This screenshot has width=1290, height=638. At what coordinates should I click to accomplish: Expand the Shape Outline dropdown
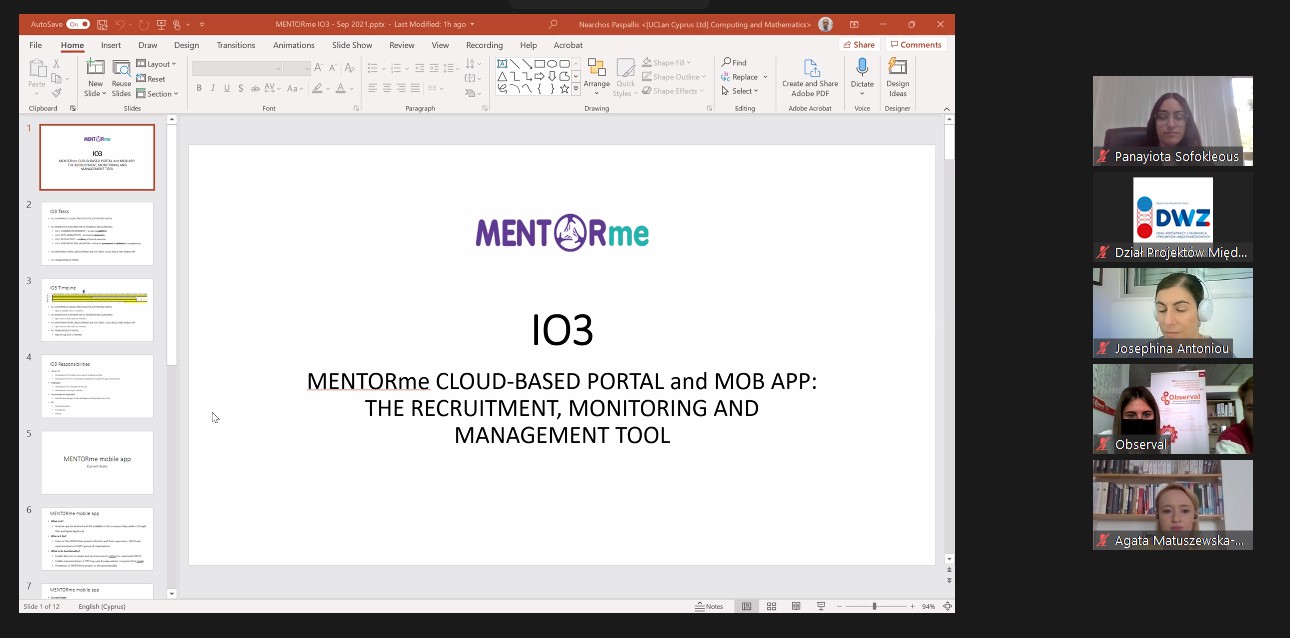click(675, 77)
